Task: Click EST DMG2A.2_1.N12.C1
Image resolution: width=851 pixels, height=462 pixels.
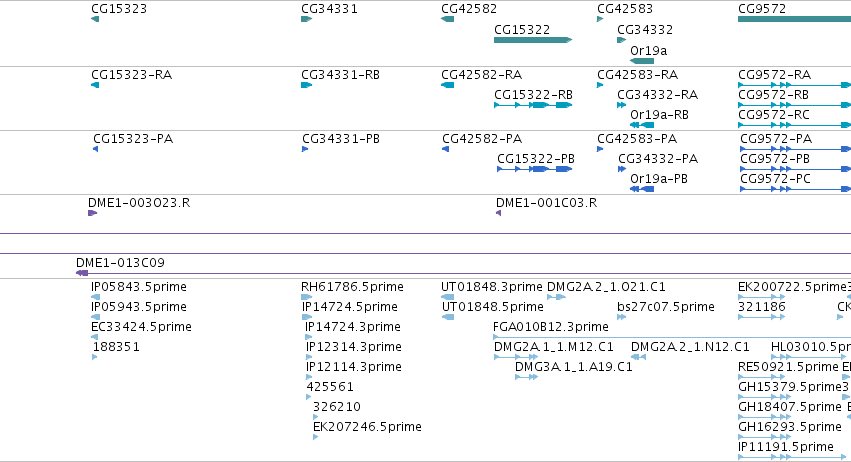Action: (x=690, y=347)
